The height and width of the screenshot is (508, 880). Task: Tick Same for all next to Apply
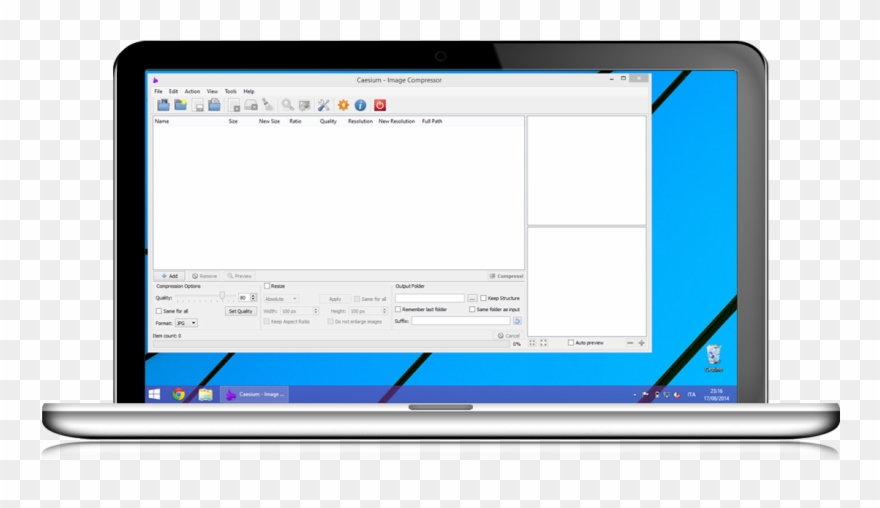[357, 299]
